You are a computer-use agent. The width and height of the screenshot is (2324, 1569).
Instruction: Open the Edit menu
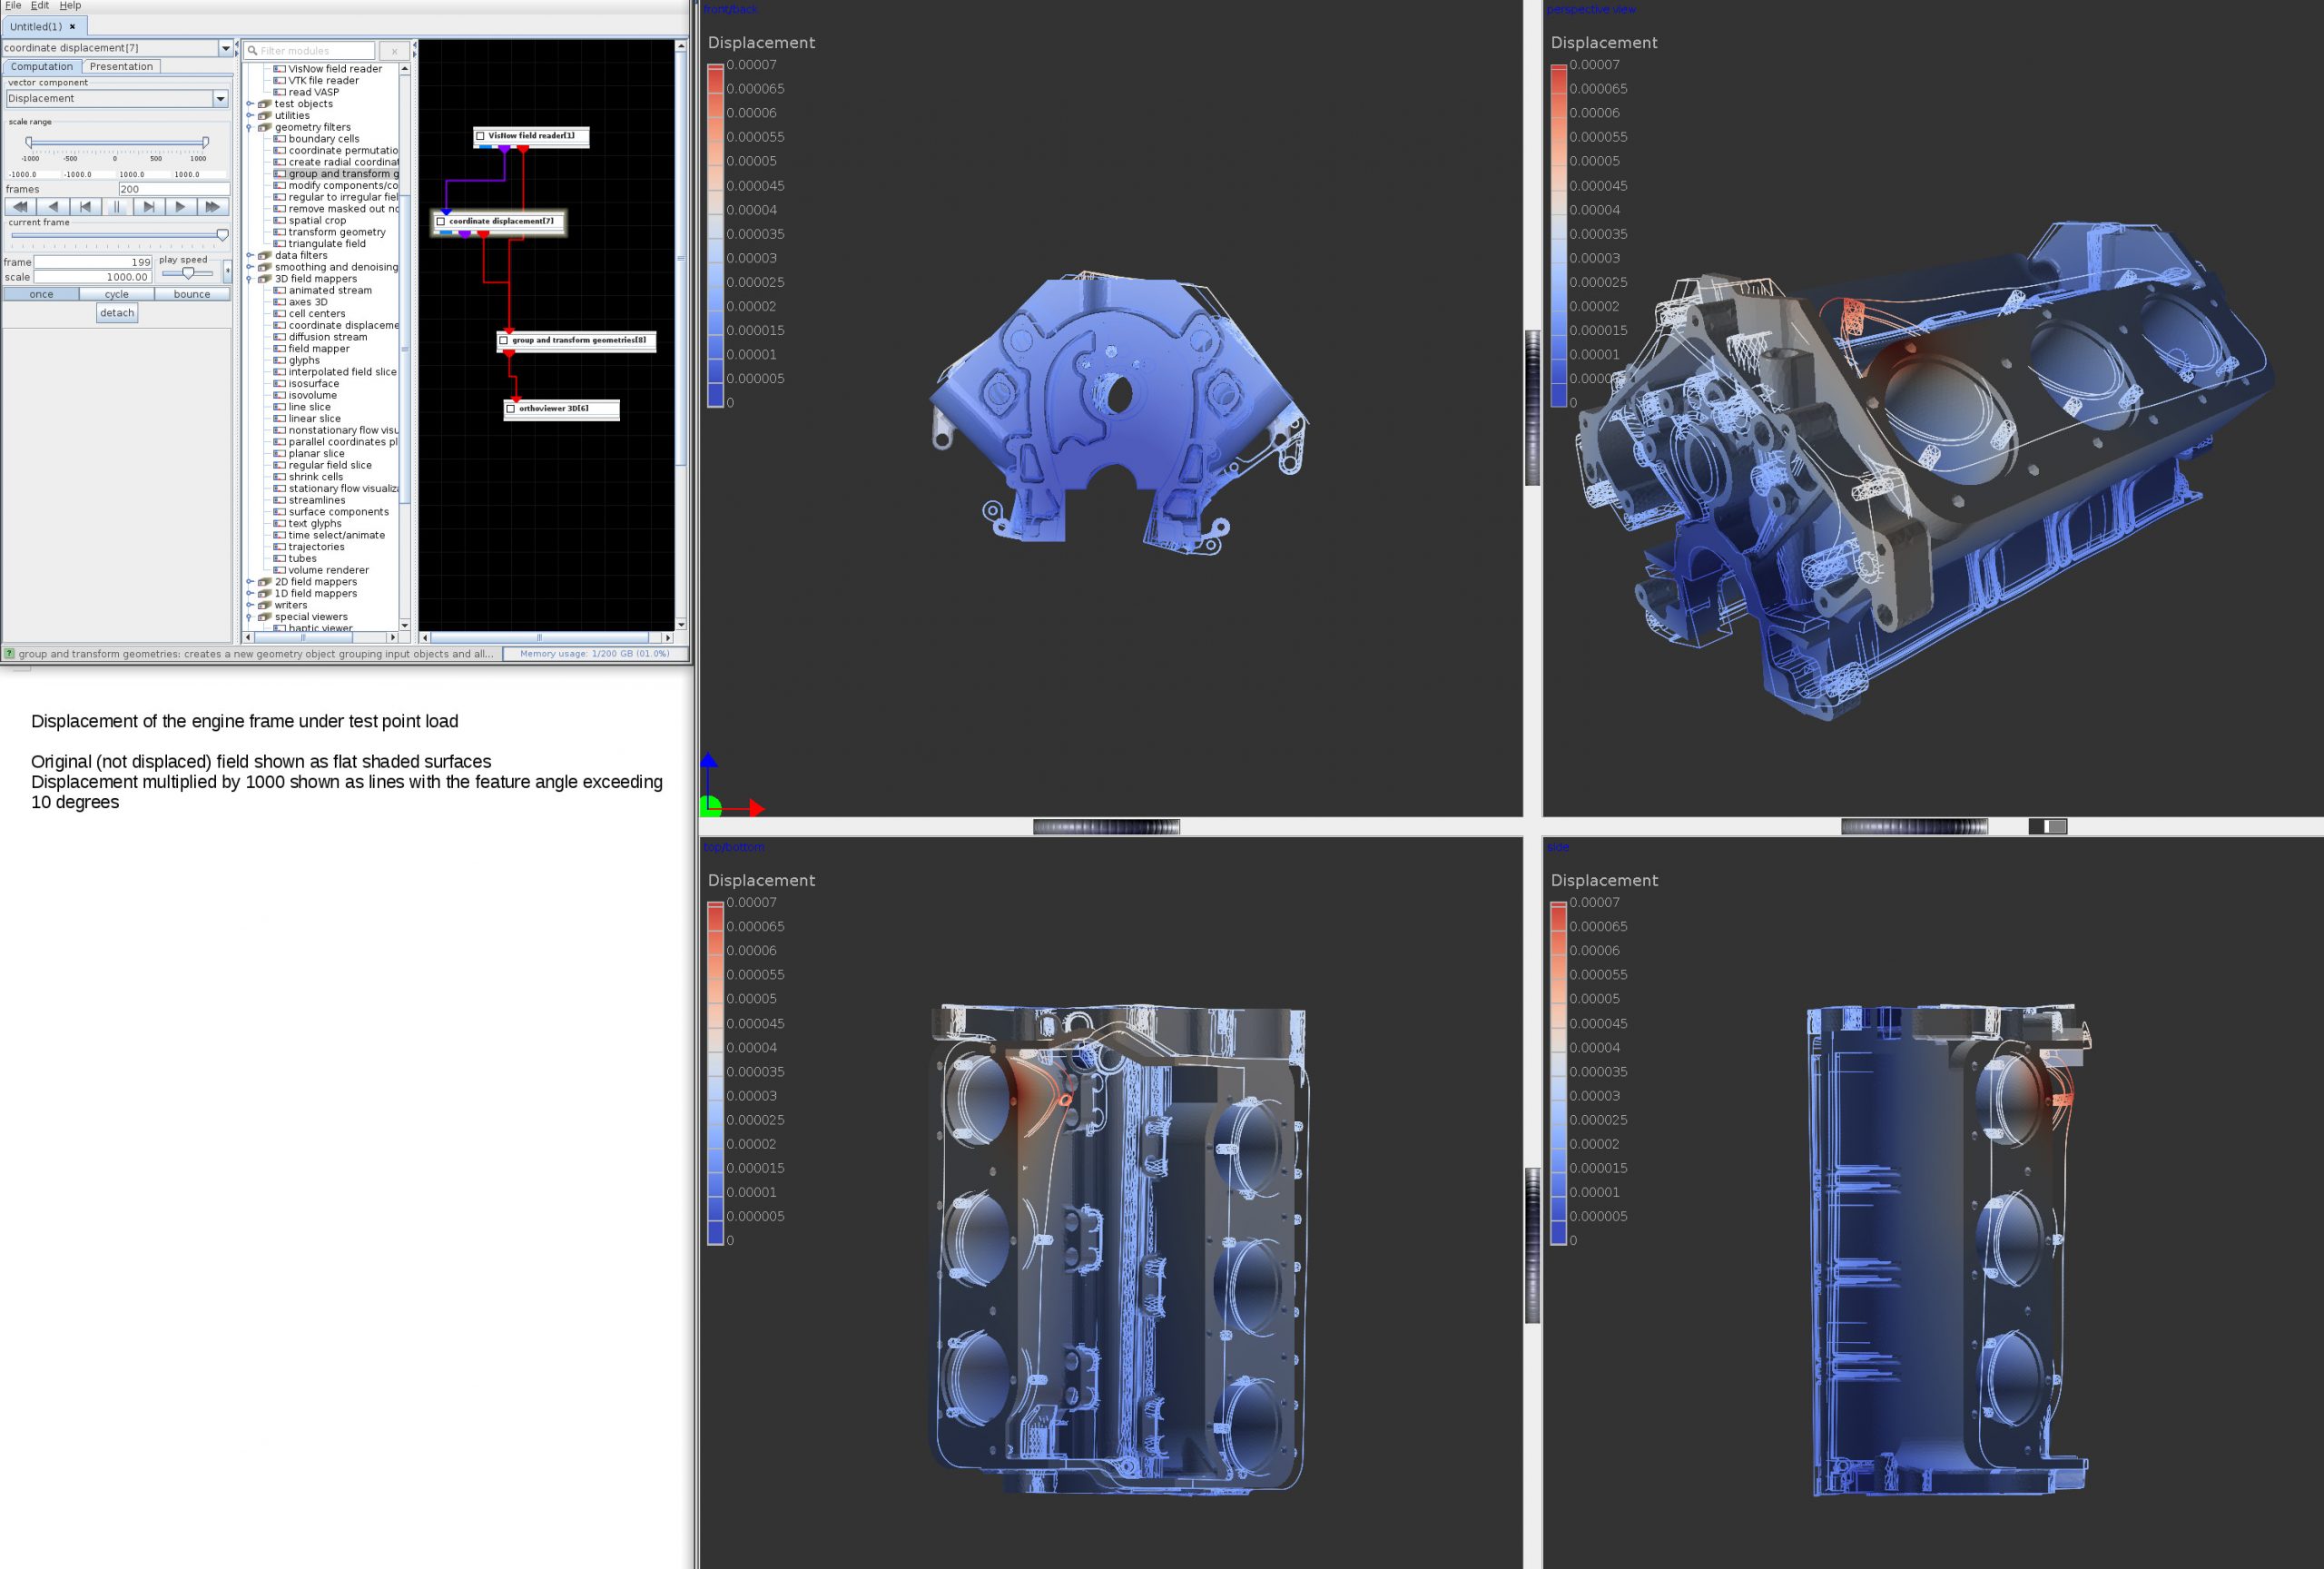coord(40,6)
